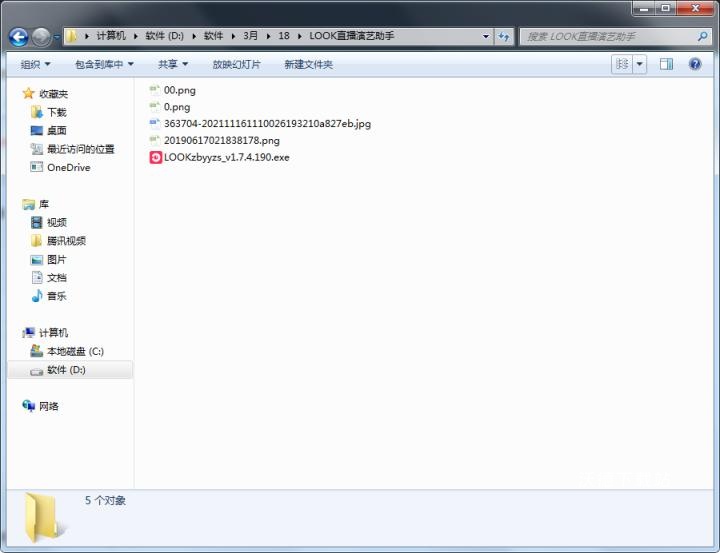The width and height of the screenshot is (720, 553).
Task: Expand the chevron after 计算机 in address bar
Action: click(x=135, y=36)
